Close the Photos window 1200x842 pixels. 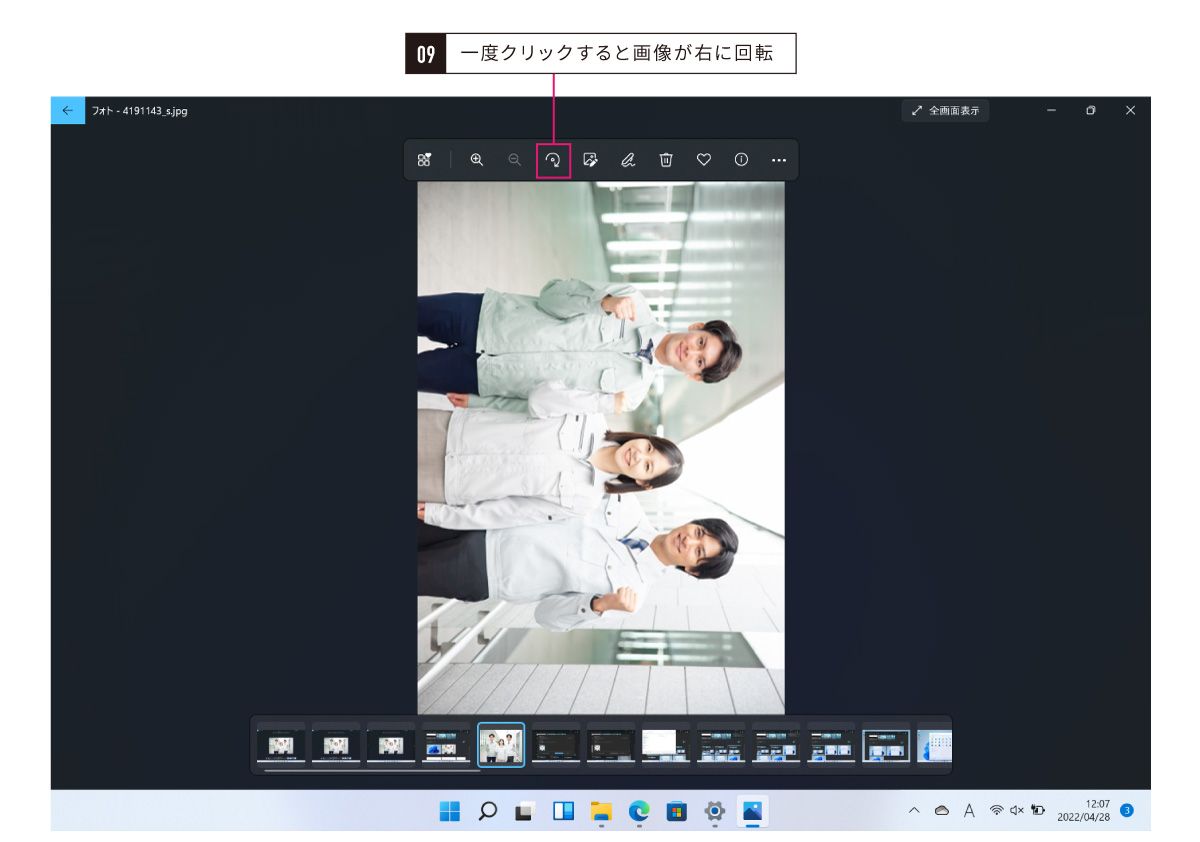pyautogui.click(x=1130, y=111)
